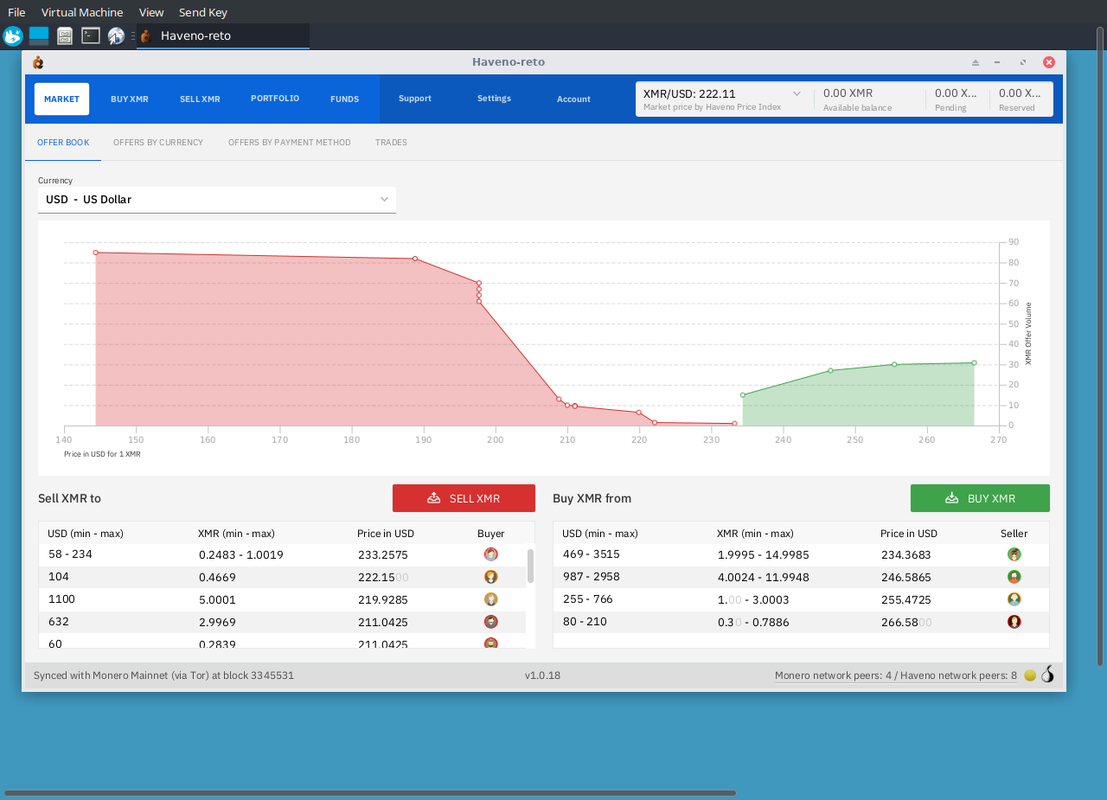The image size is (1107, 800).
Task: Switch to the TRADES sub-tab
Action: tap(391, 143)
